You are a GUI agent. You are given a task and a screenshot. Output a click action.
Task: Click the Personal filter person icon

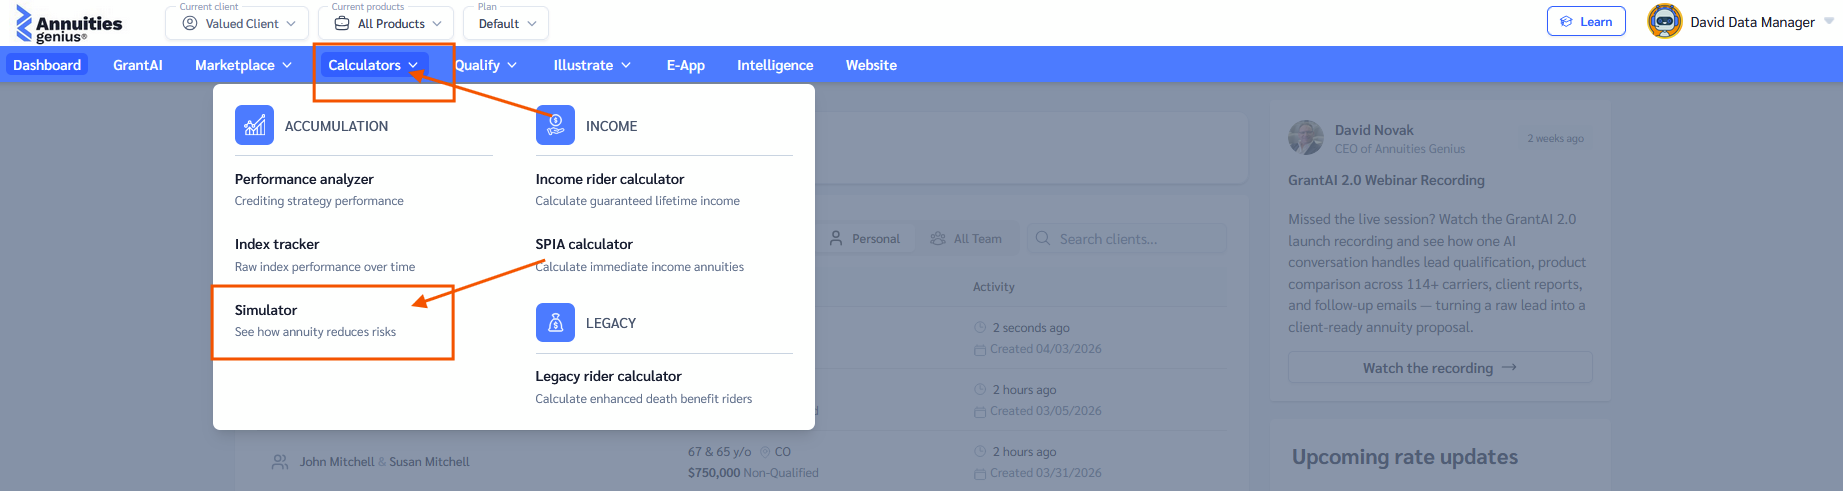point(836,239)
